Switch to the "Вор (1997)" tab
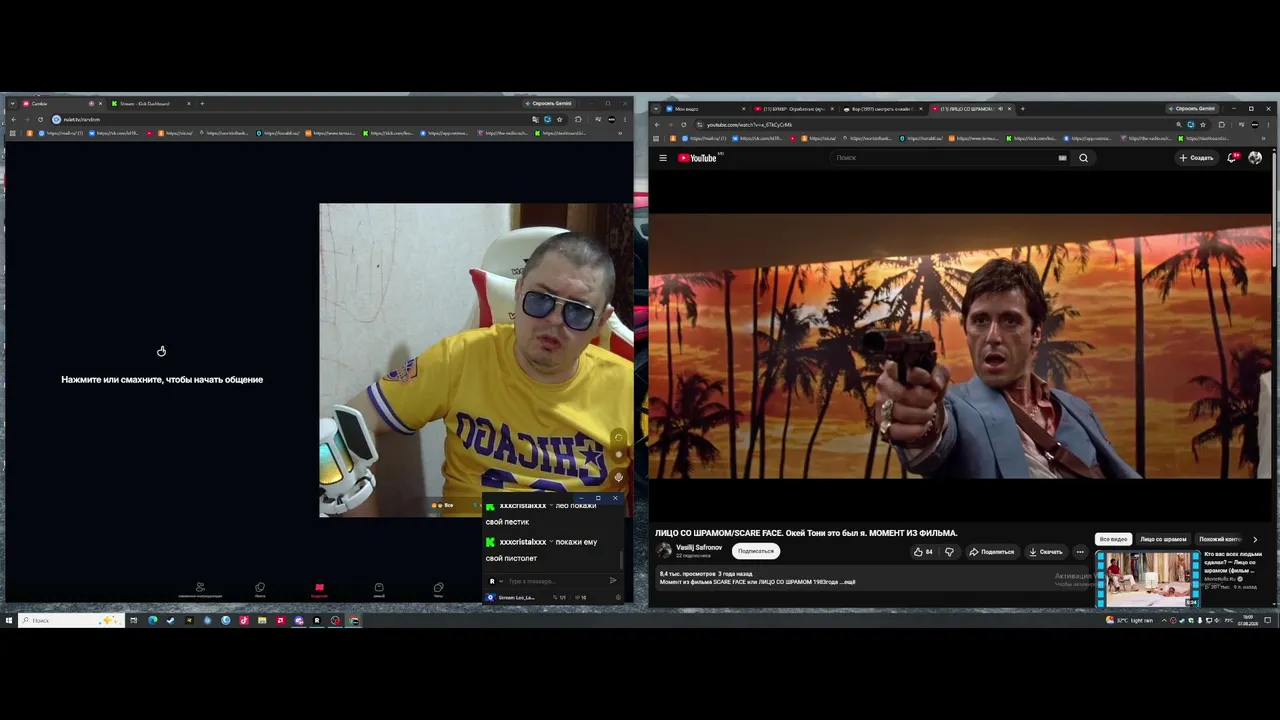This screenshot has width=1280, height=720. tap(883, 109)
